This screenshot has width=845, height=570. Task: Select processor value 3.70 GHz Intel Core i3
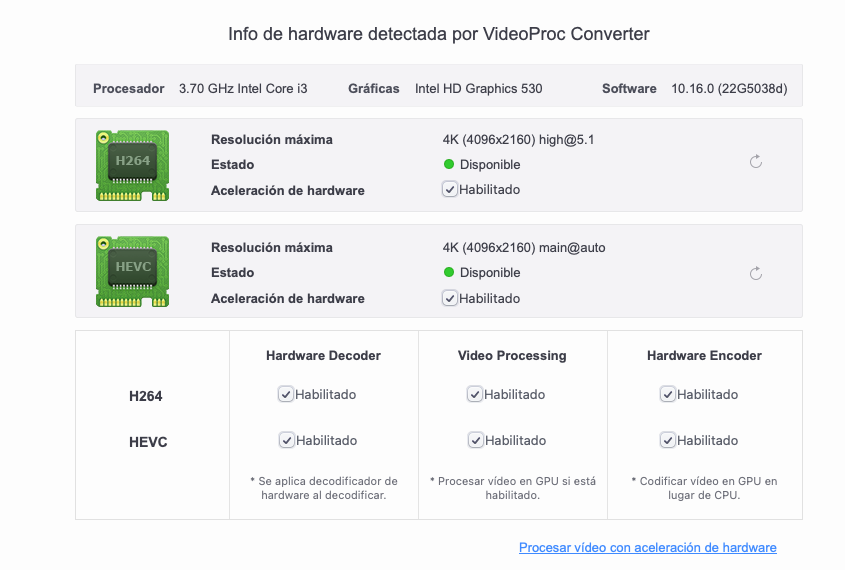[243, 88]
